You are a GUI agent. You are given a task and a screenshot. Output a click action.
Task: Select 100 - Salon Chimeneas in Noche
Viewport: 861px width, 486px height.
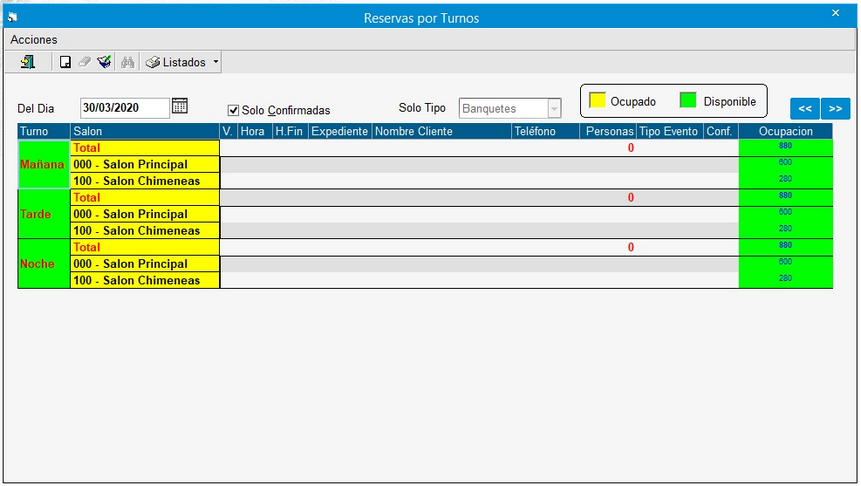click(x=145, y=280)
